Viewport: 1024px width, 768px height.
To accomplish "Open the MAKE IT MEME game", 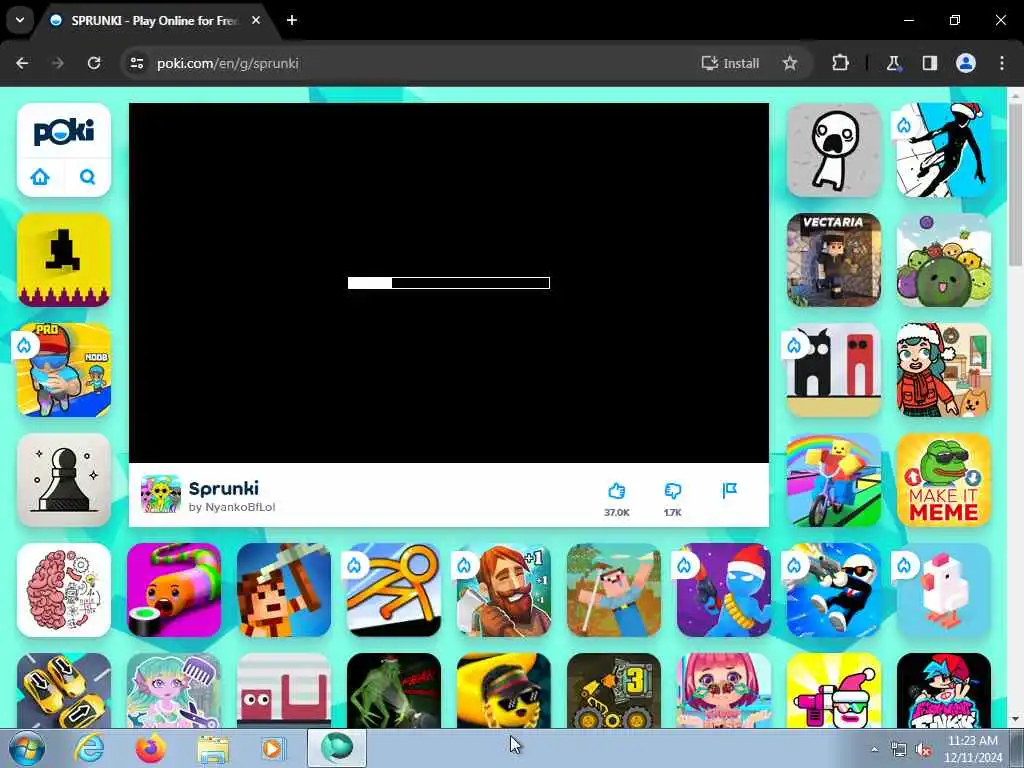I will click(944, 480).
